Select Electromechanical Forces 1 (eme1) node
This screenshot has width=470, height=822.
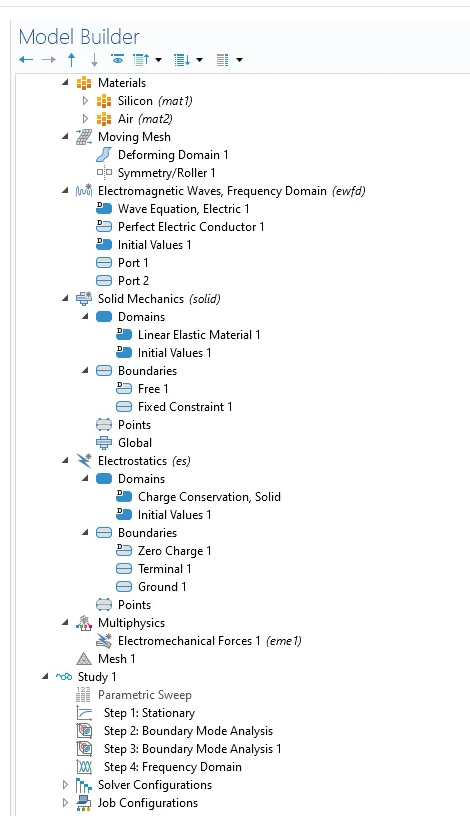pos(210,641)
